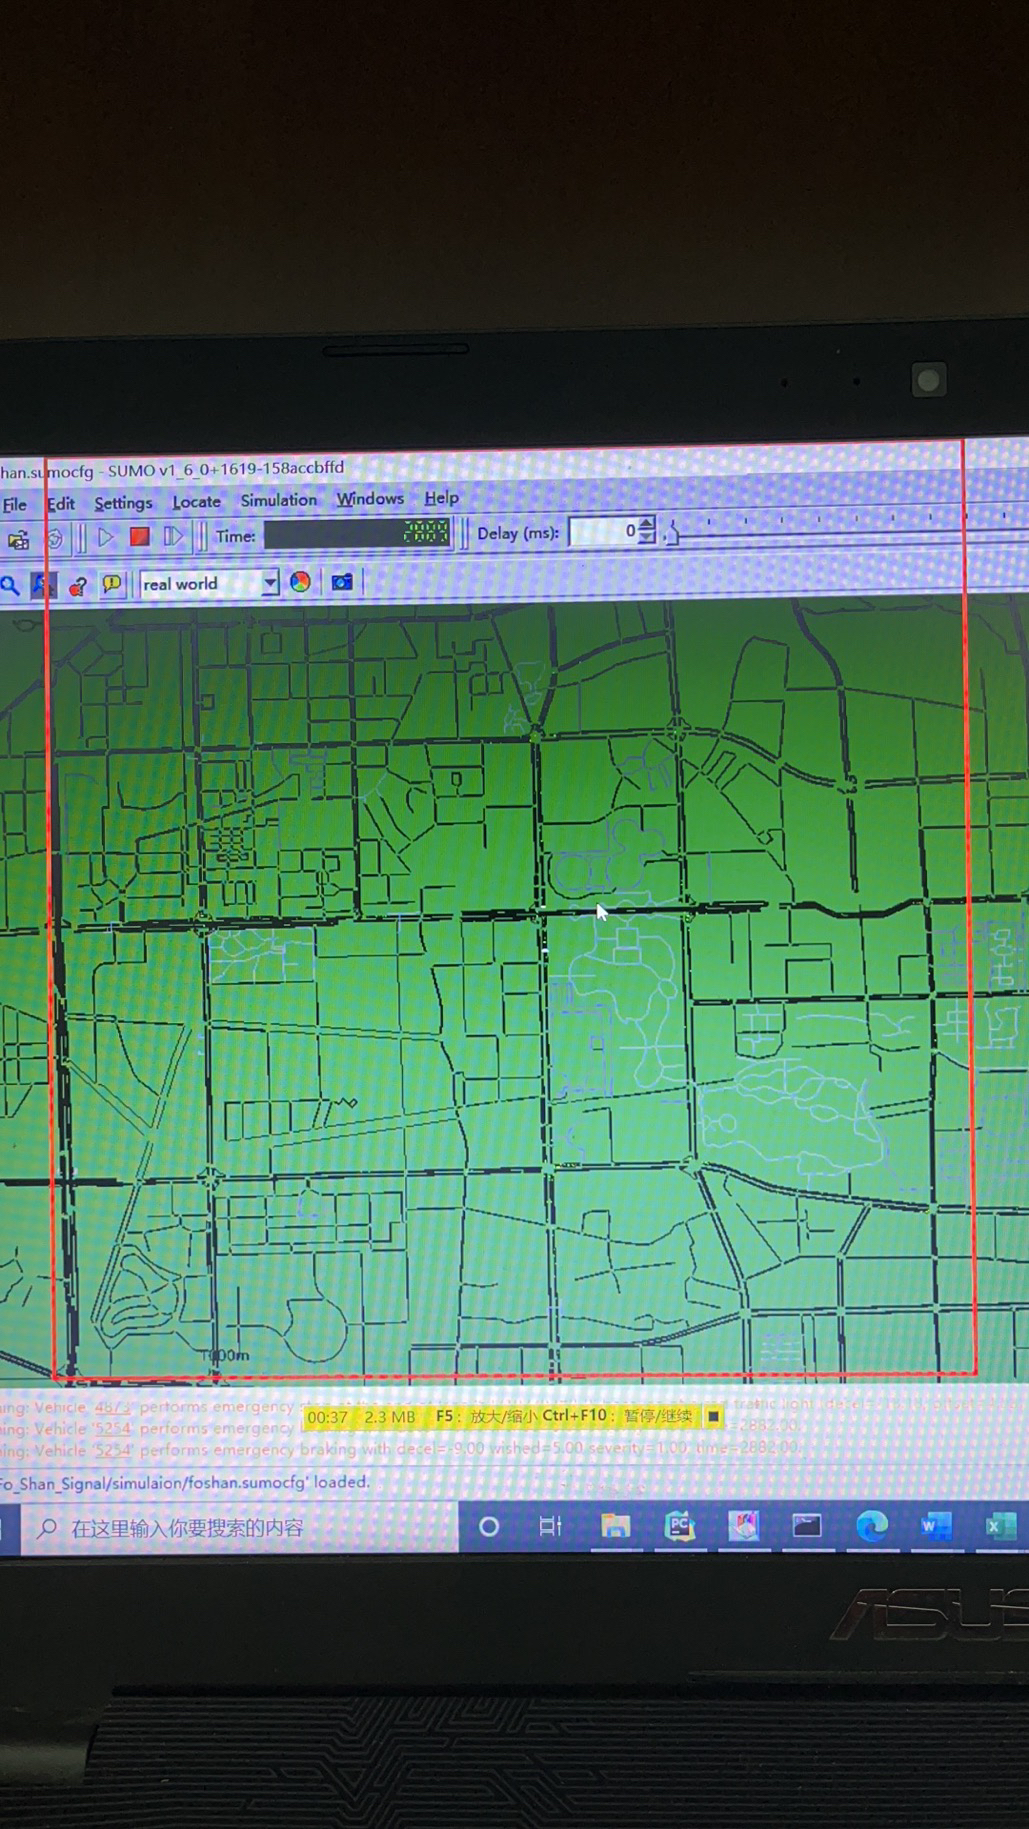Open the Help menu
1029x1829 pixels.
tap(441, 497)
